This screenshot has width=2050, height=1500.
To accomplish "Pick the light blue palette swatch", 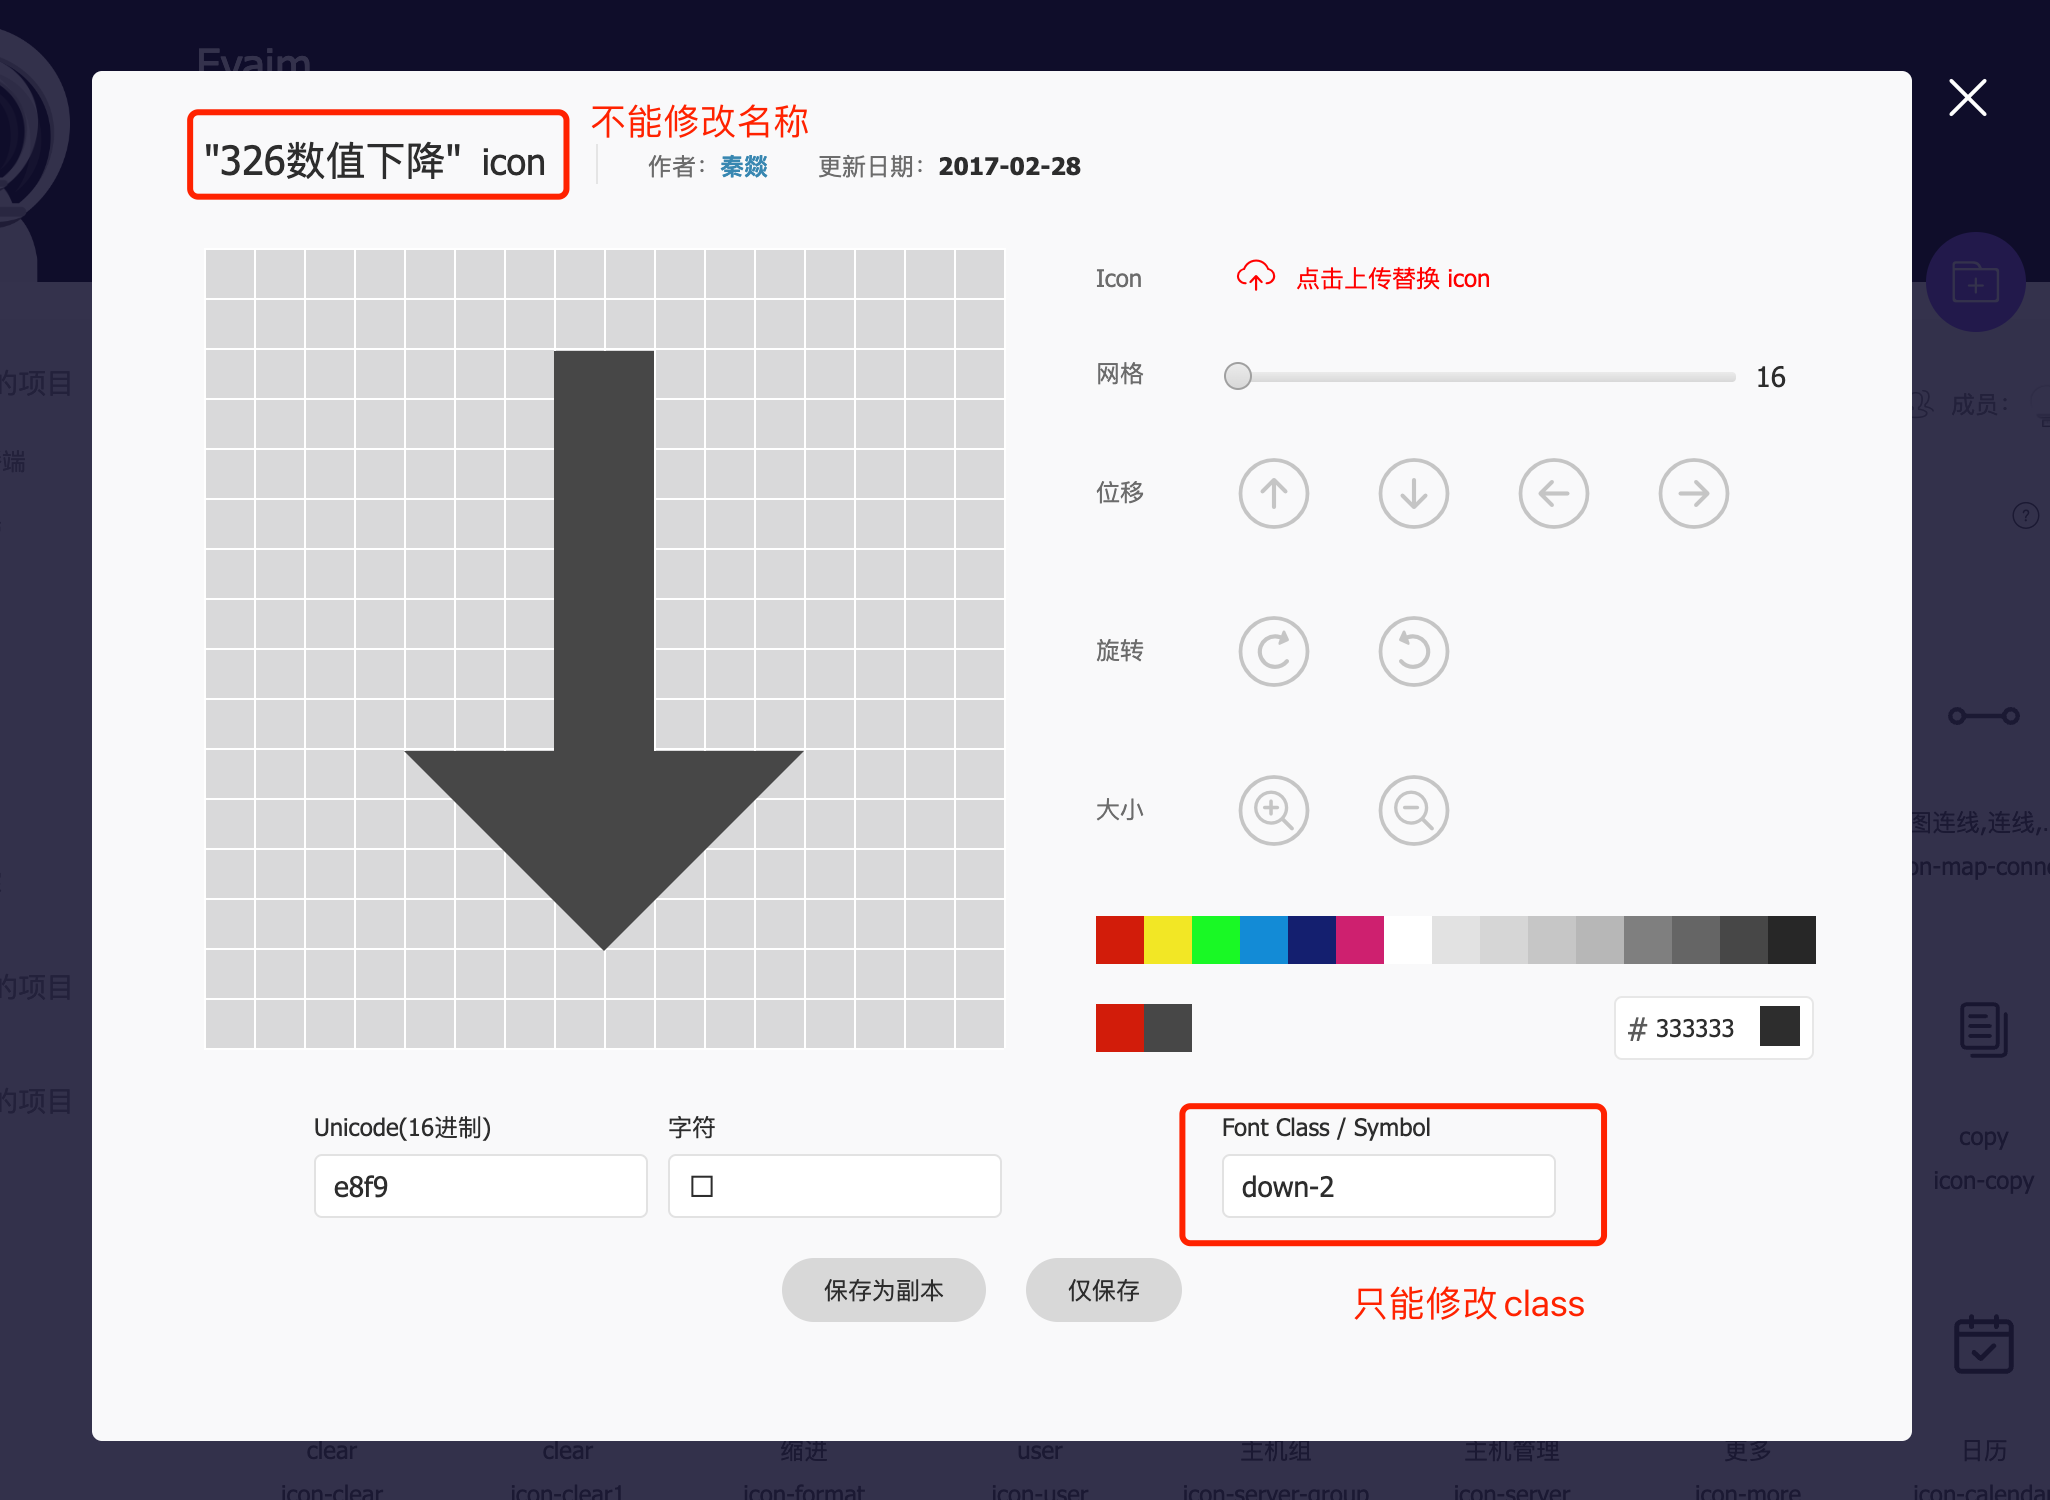I will click(x=1264, y=940).
